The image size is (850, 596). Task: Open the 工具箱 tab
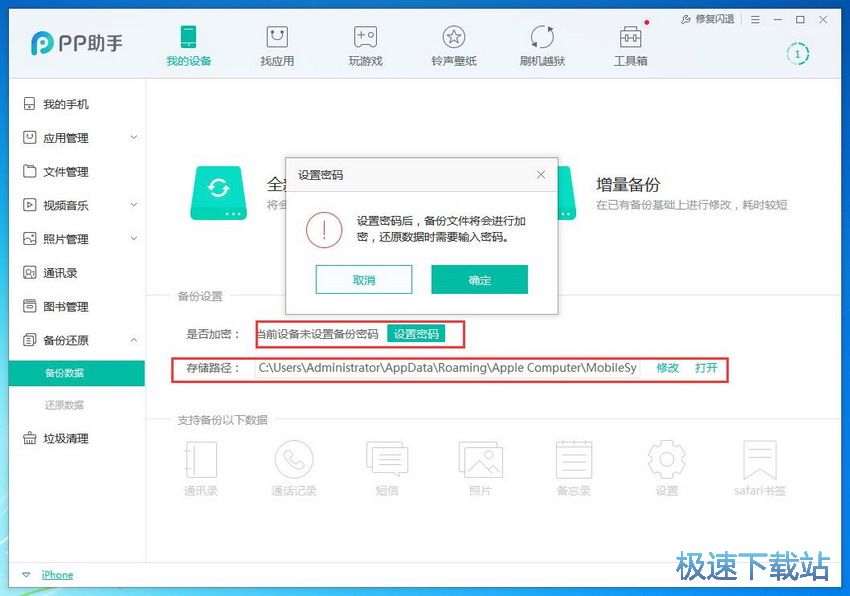pos(630,46)
